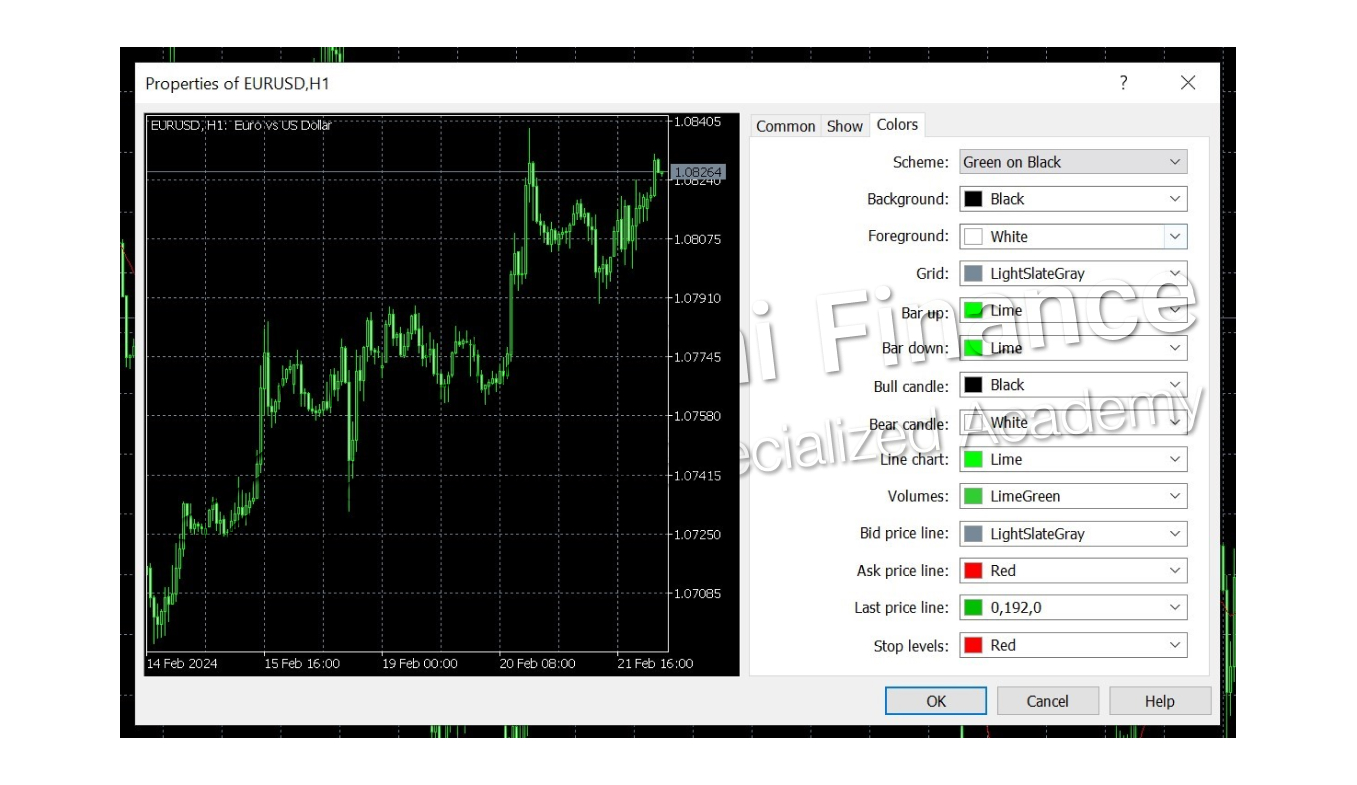Screen dimensions: 1357x785
Task: Click the Cancel button
Action: (x=1047, y=701)
